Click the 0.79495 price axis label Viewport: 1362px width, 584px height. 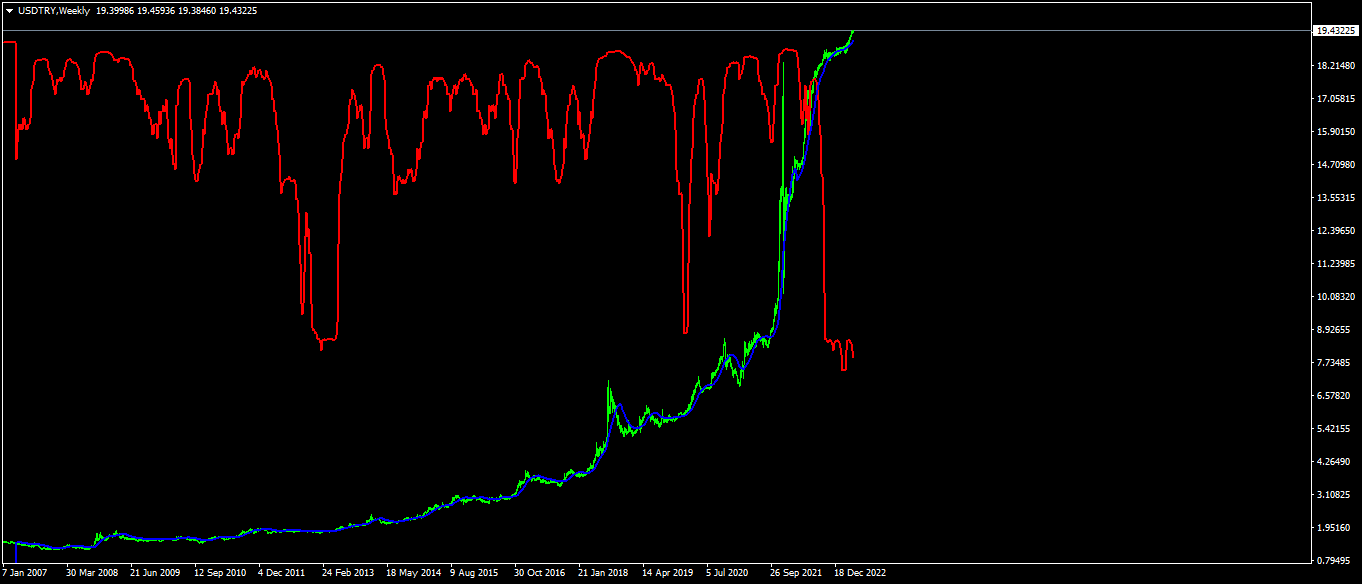point(1336,560)
